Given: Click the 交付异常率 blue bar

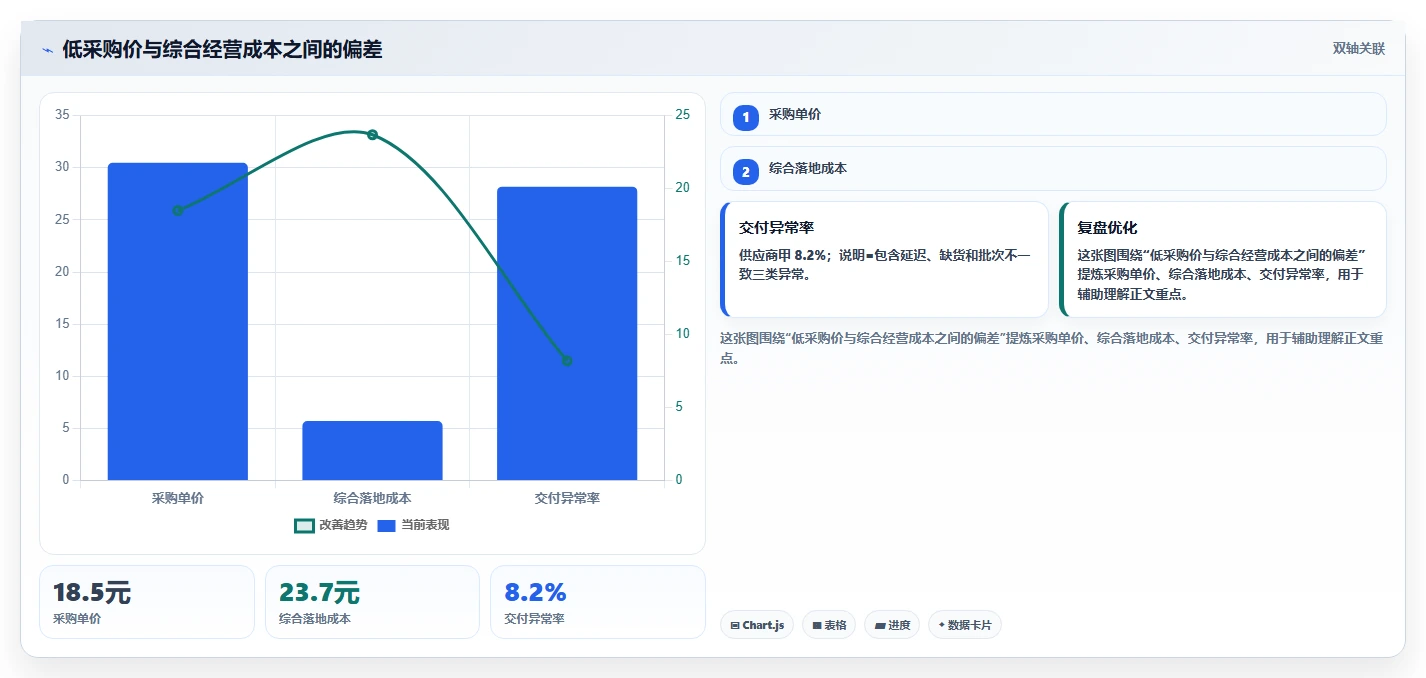Looking at the screenshot, I should click(x=567, y=333).
